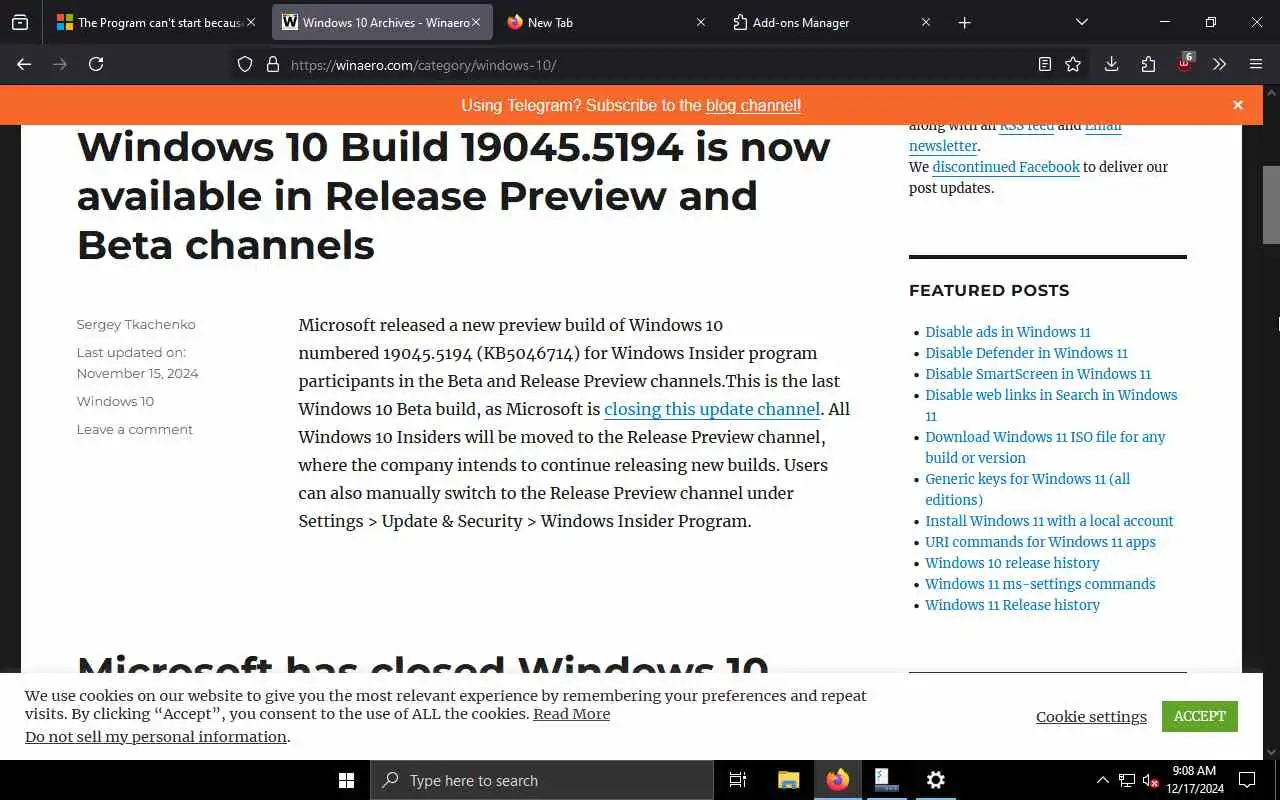Open Disable ads in Windows 11 post
Image resolution: width=1280 pixels, height=800 pixels.
tap(1008, 332)
